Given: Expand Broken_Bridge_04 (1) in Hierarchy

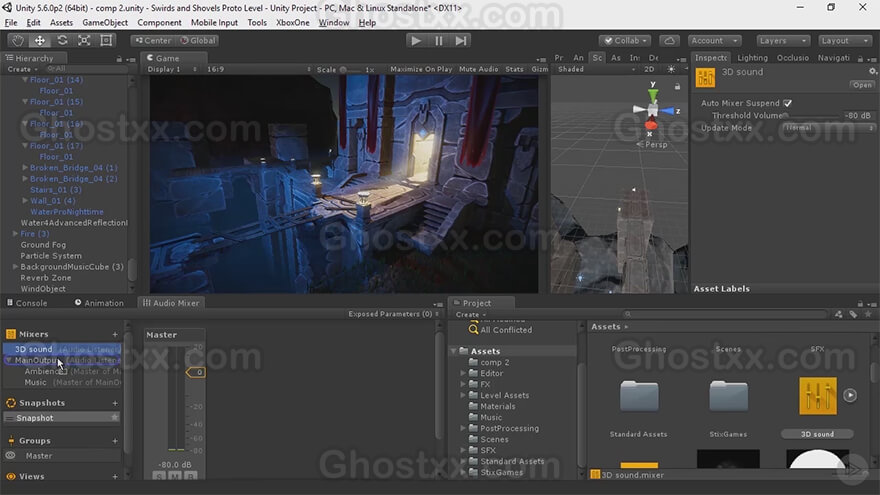Looking at the screenshot, I should [25, 167].
